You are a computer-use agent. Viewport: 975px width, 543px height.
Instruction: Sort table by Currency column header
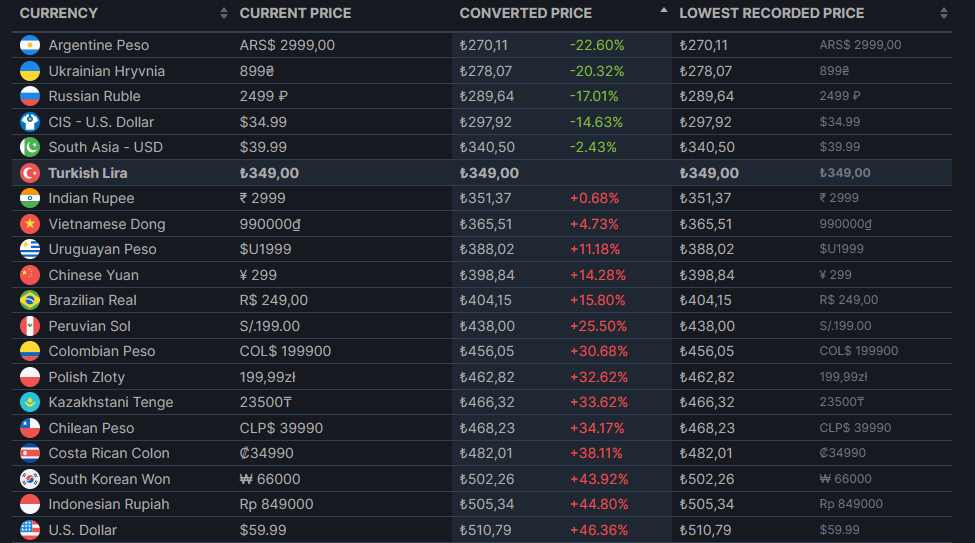[59, 13]
